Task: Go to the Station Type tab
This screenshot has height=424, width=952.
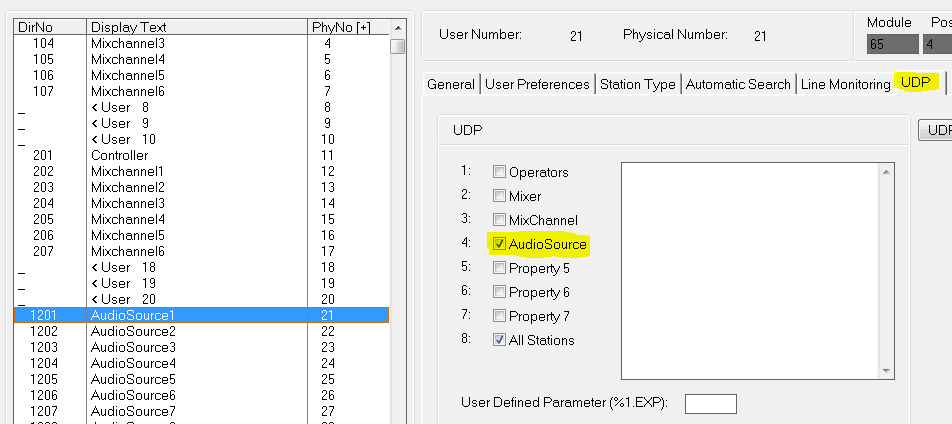Action: pos(637,84)
